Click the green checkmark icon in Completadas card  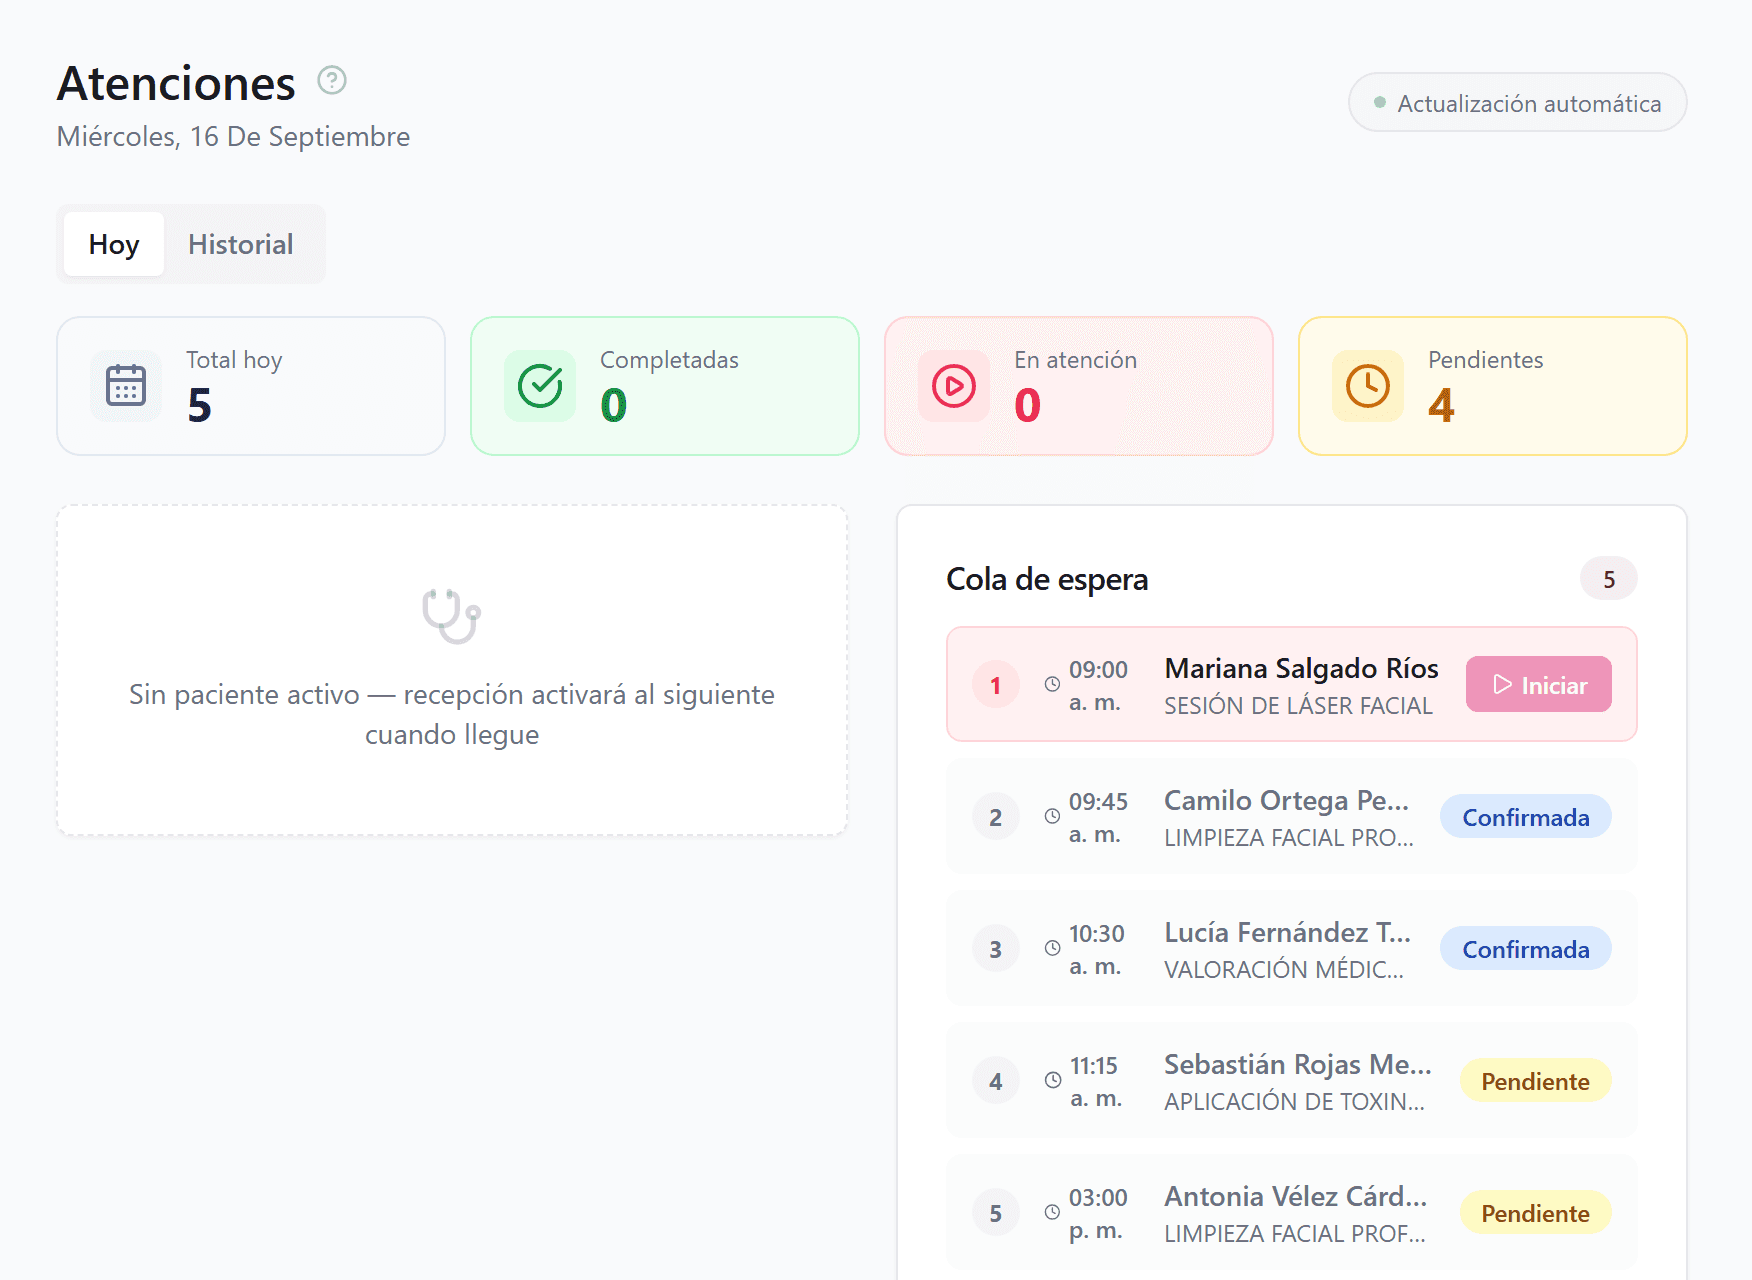[540, 386]
